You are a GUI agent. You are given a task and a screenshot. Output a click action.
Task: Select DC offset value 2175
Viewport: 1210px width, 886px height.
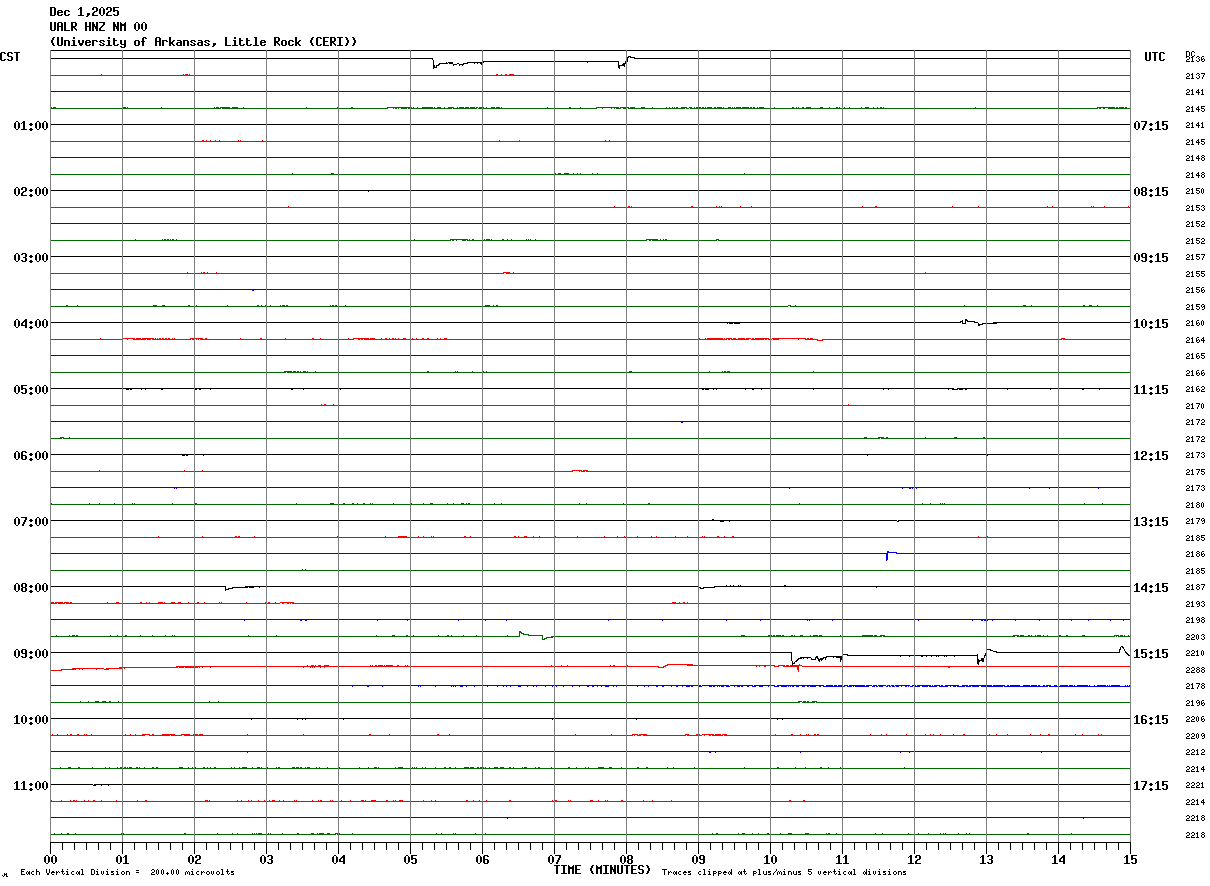tap(1195, 472)
